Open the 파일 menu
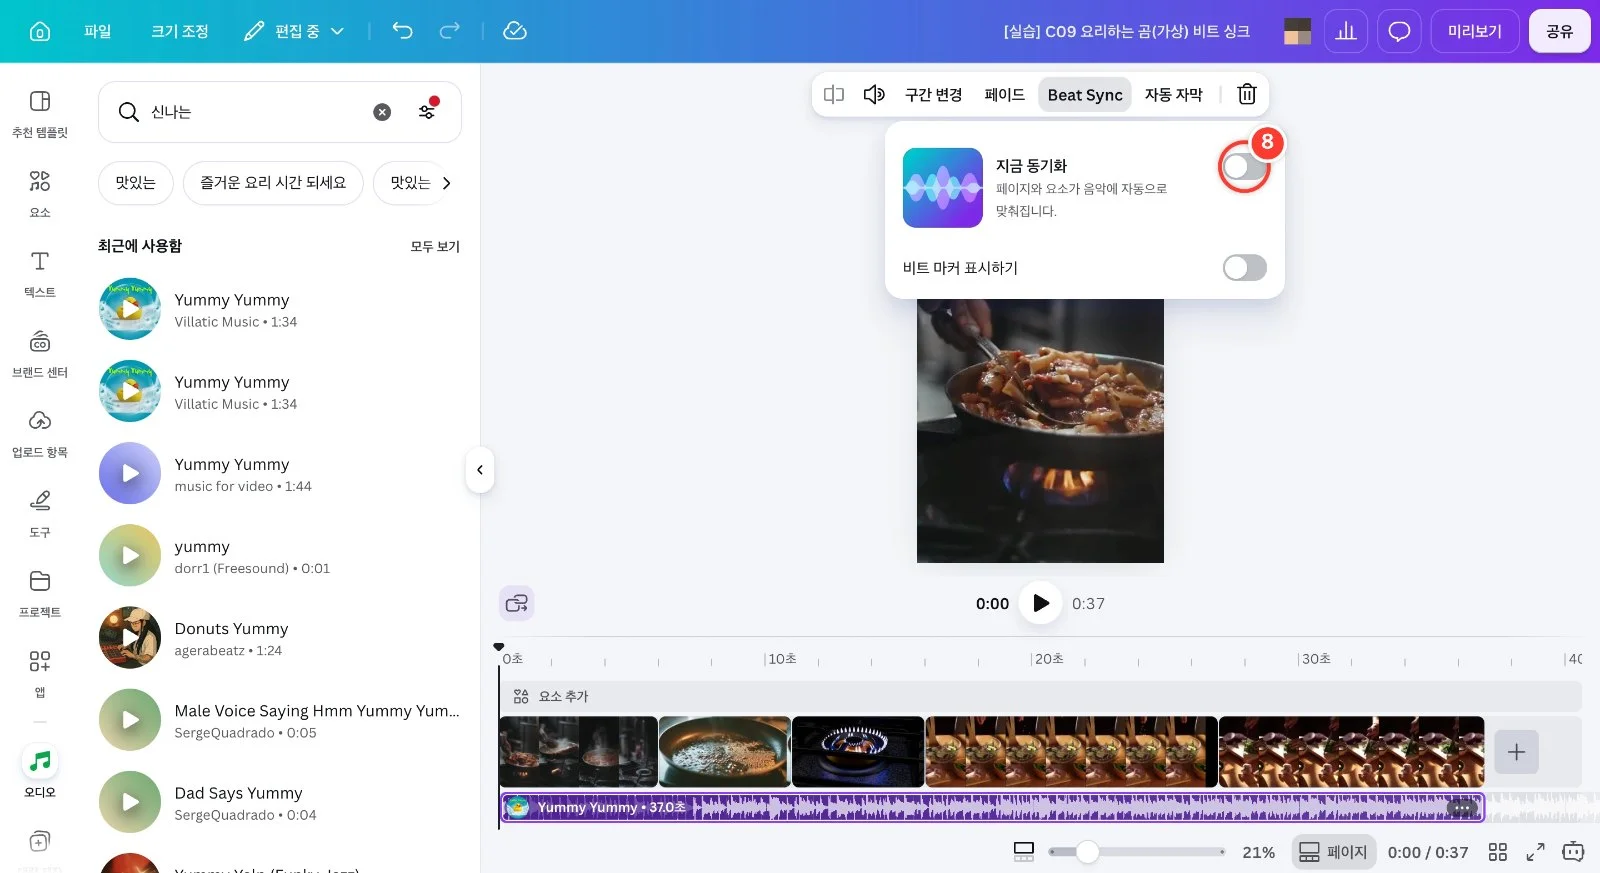 [x=98, y=31]
